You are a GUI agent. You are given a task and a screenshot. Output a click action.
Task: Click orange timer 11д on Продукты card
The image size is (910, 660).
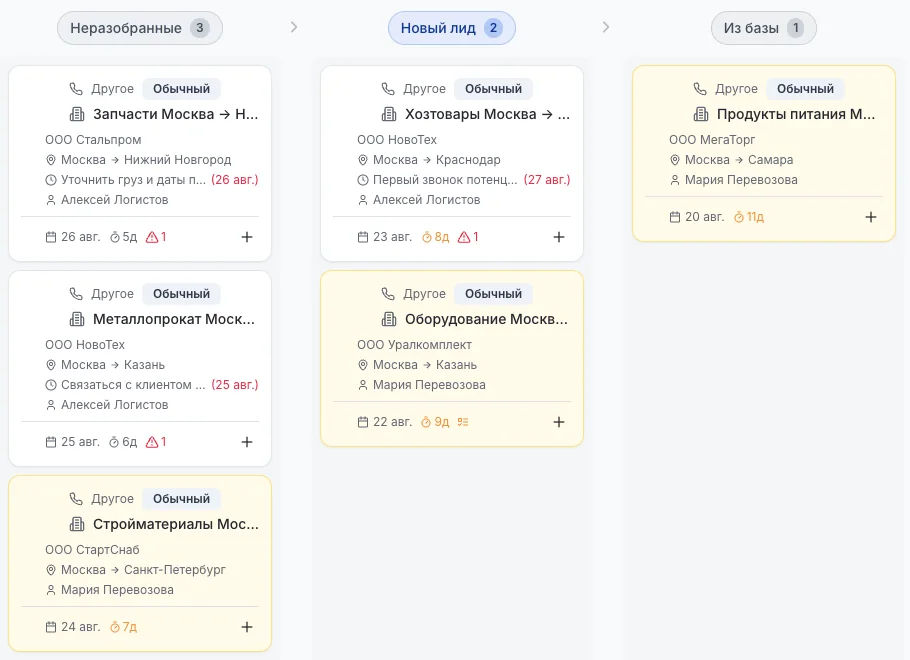[x=749, y=217]
